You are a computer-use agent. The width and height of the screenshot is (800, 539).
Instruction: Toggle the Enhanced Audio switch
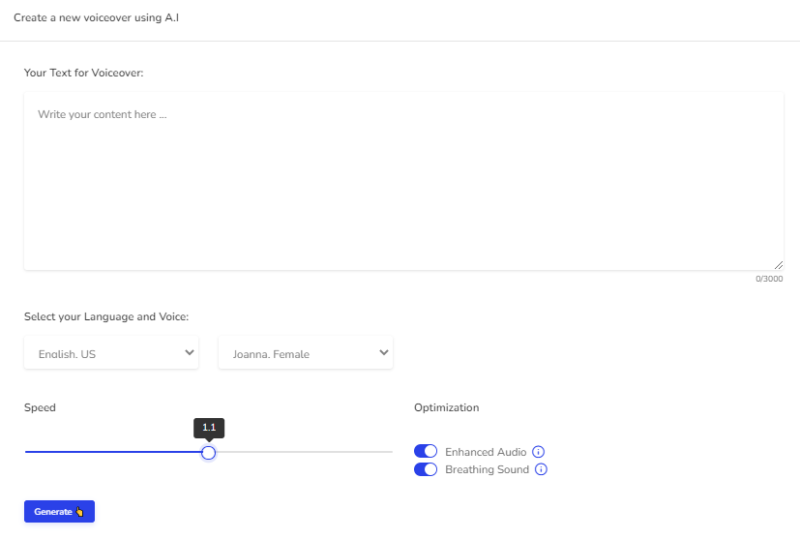click(426, 452)
